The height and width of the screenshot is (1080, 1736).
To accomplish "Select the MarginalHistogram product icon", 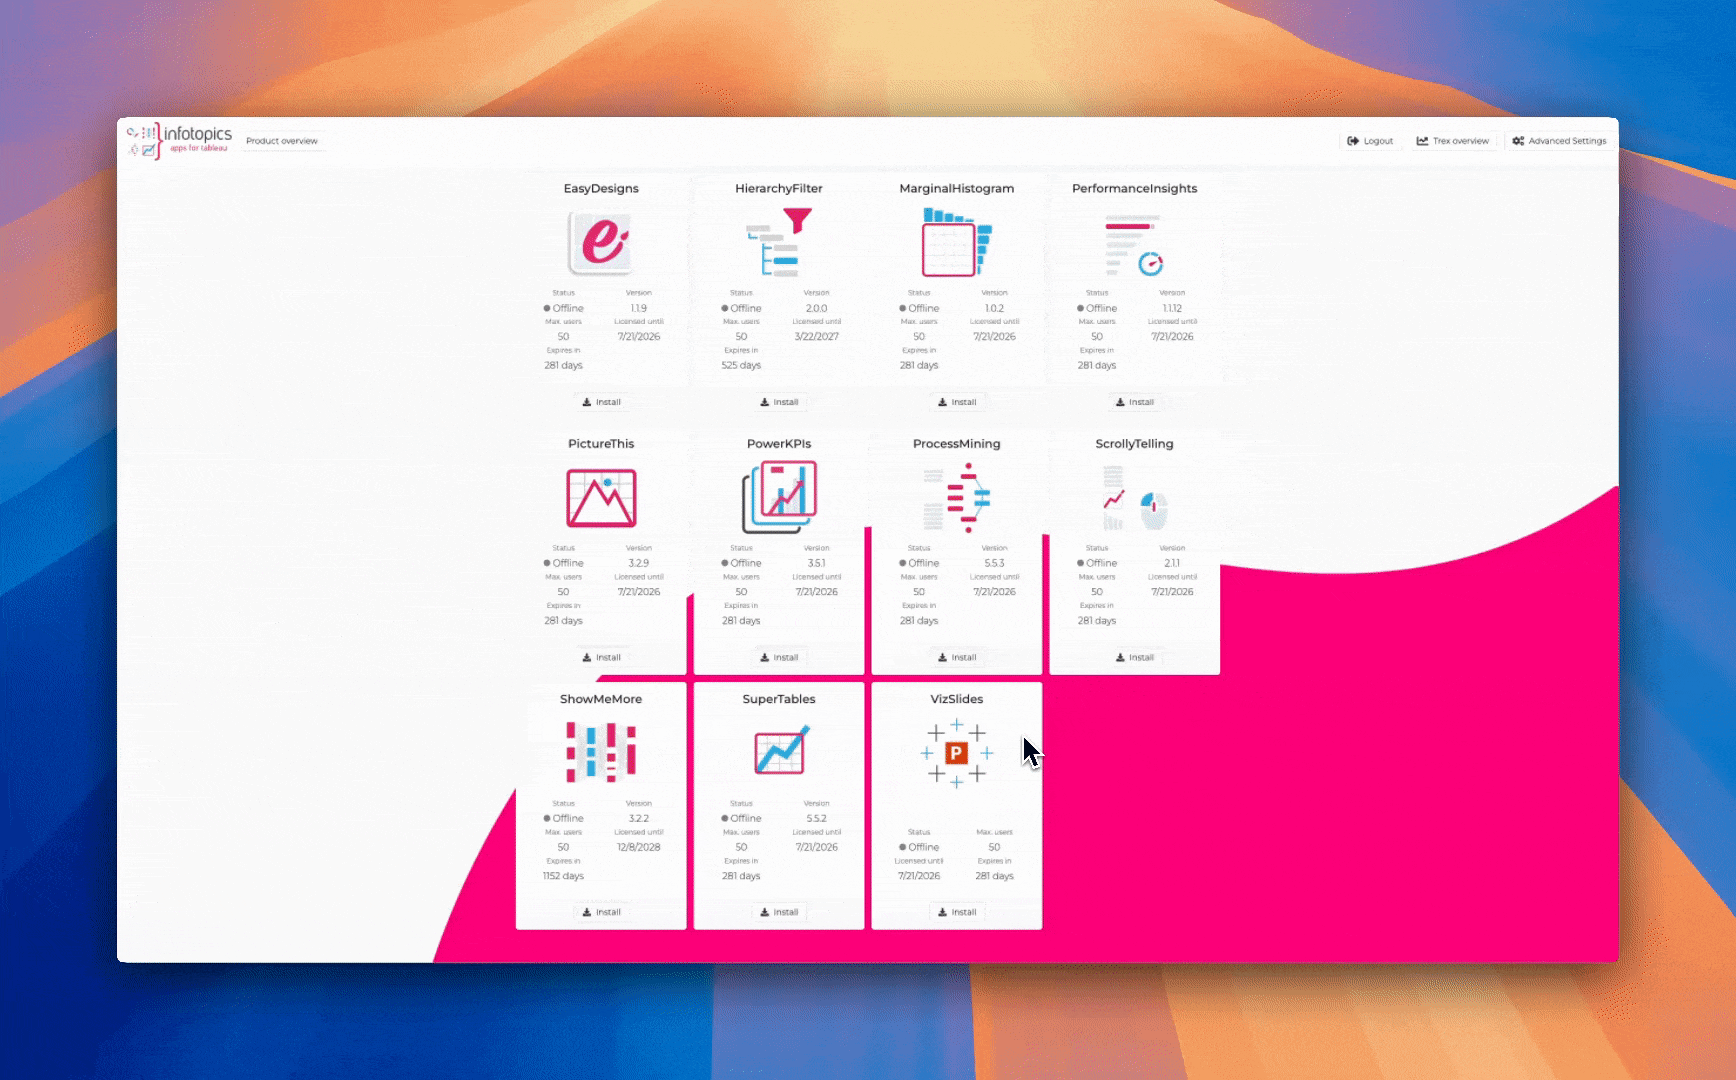I will click(x=956, y=243).
